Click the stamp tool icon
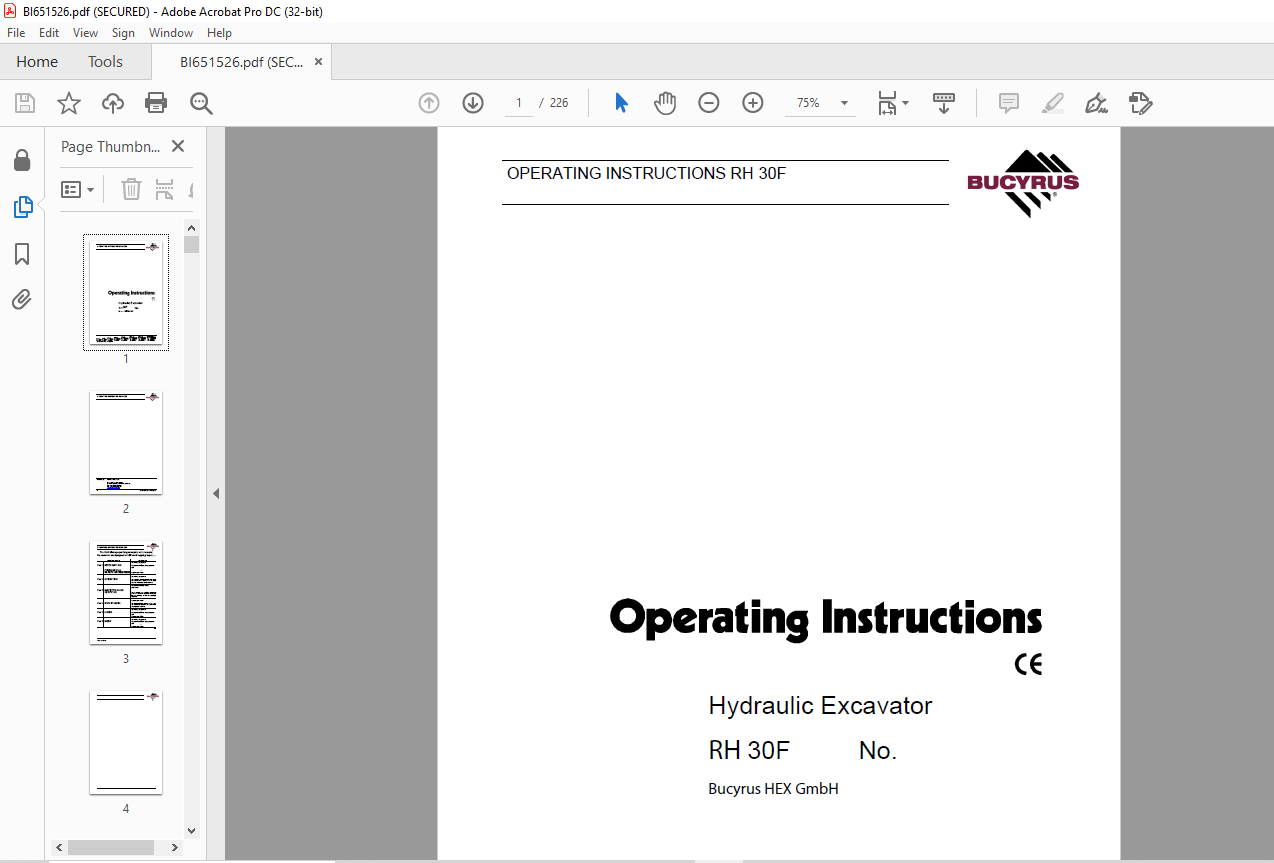The width and height of the screenshot is (1274, 863). click(1141, 103)
